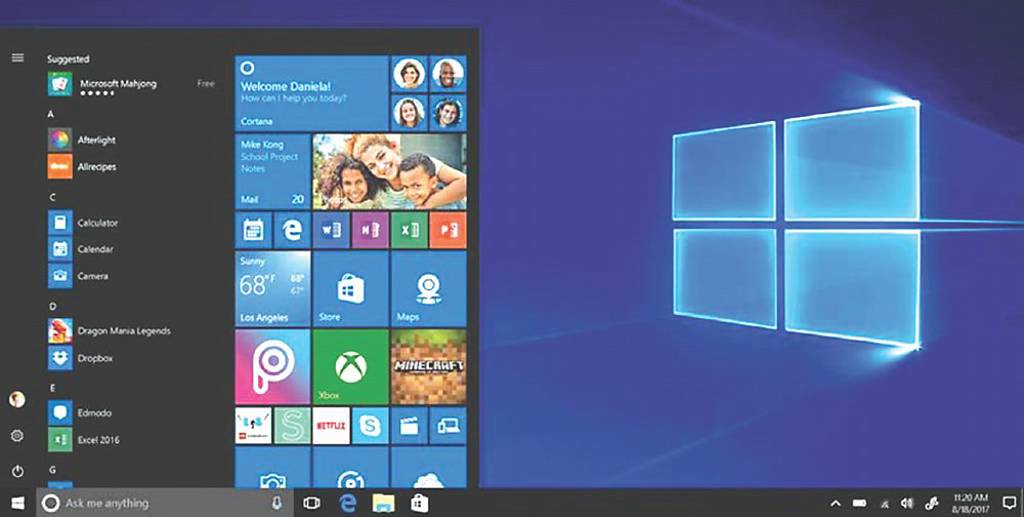Open the Maps tile
The height and width of the screenshot is (517, 1024).
click(428, 289)
